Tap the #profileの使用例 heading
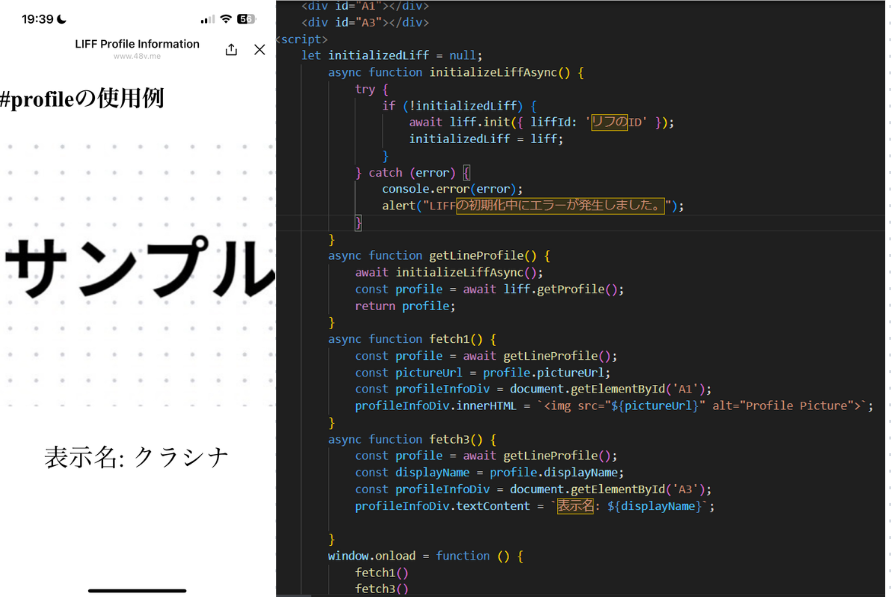Image resolution: width=891 pixels, height=597 pixels. click(x=82, y=99)
